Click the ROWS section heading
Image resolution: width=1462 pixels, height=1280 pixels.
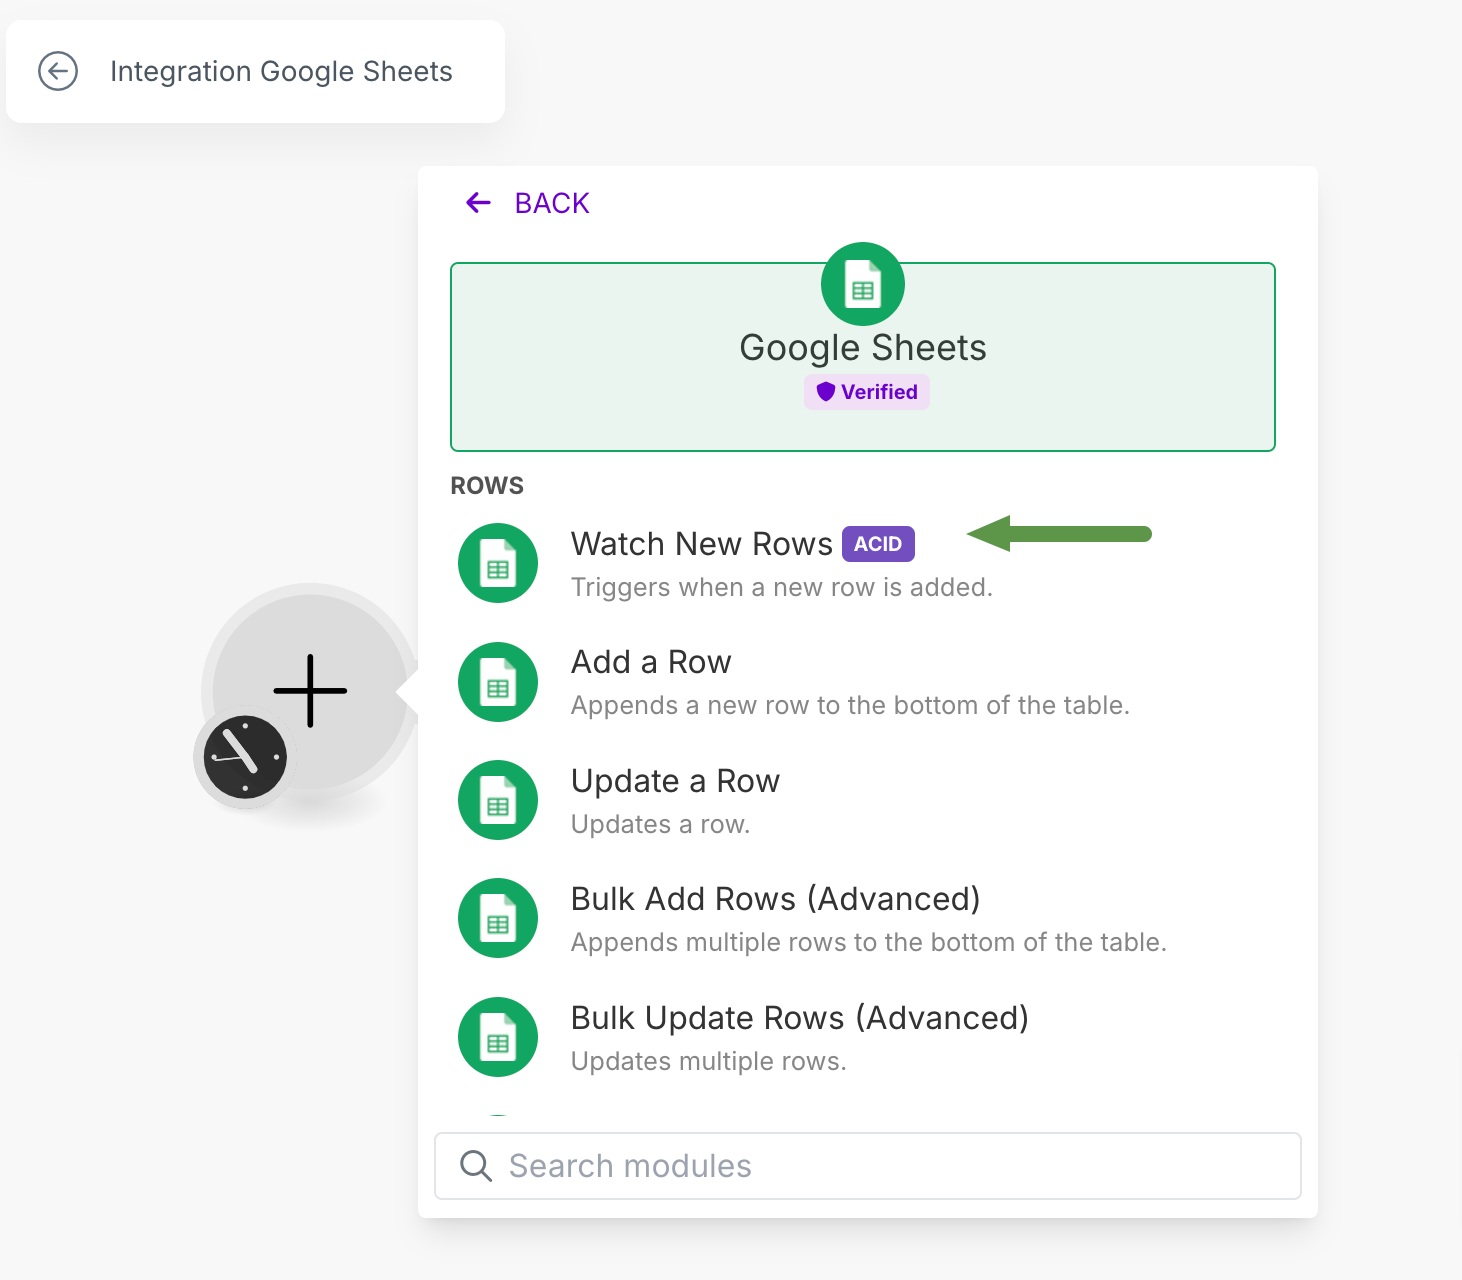click(487, 486)
